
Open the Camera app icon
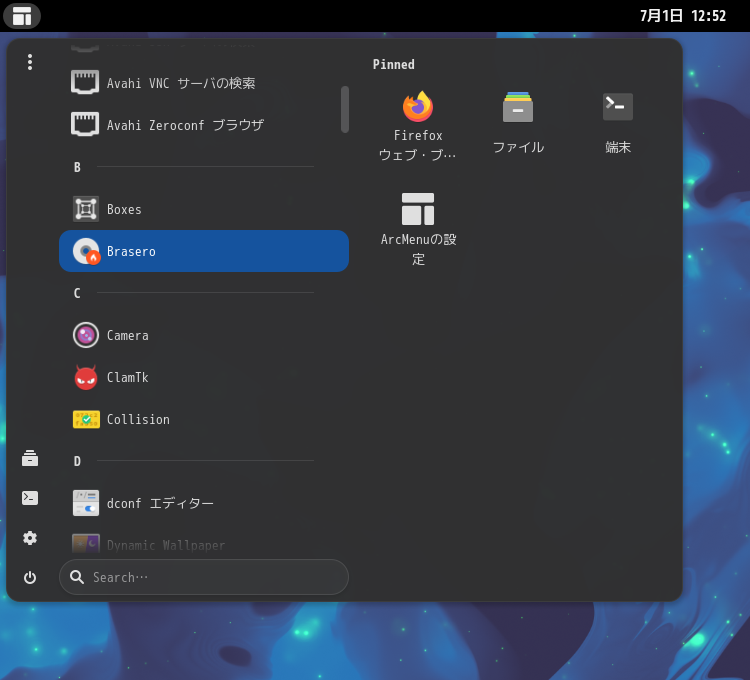(86, 335)
